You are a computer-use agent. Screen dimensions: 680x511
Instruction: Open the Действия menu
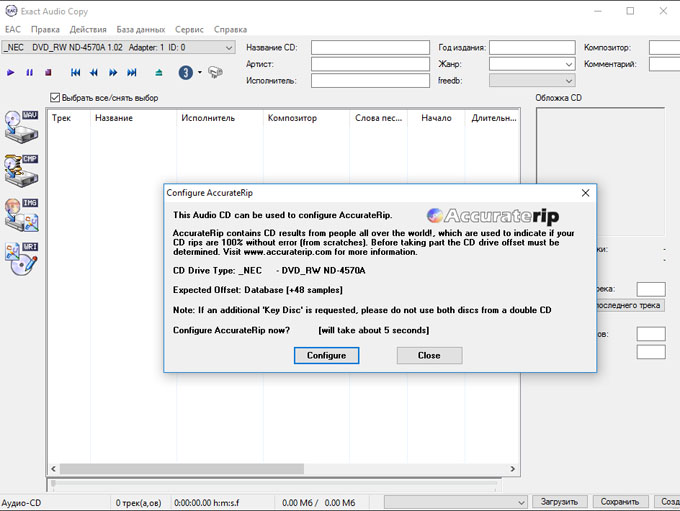[x=88, y=30]
